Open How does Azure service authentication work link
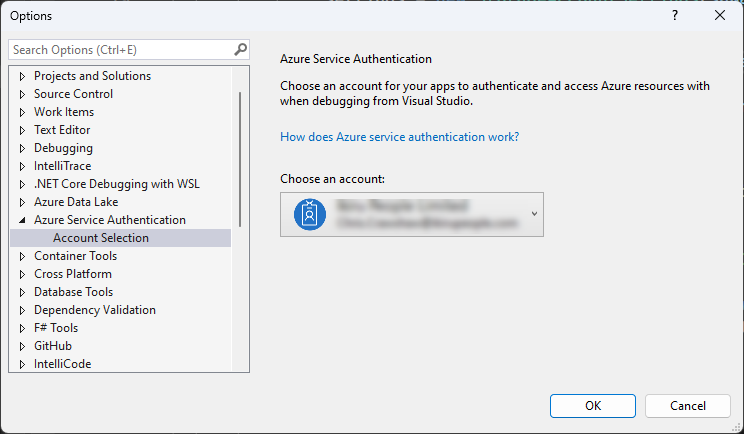 400,137
